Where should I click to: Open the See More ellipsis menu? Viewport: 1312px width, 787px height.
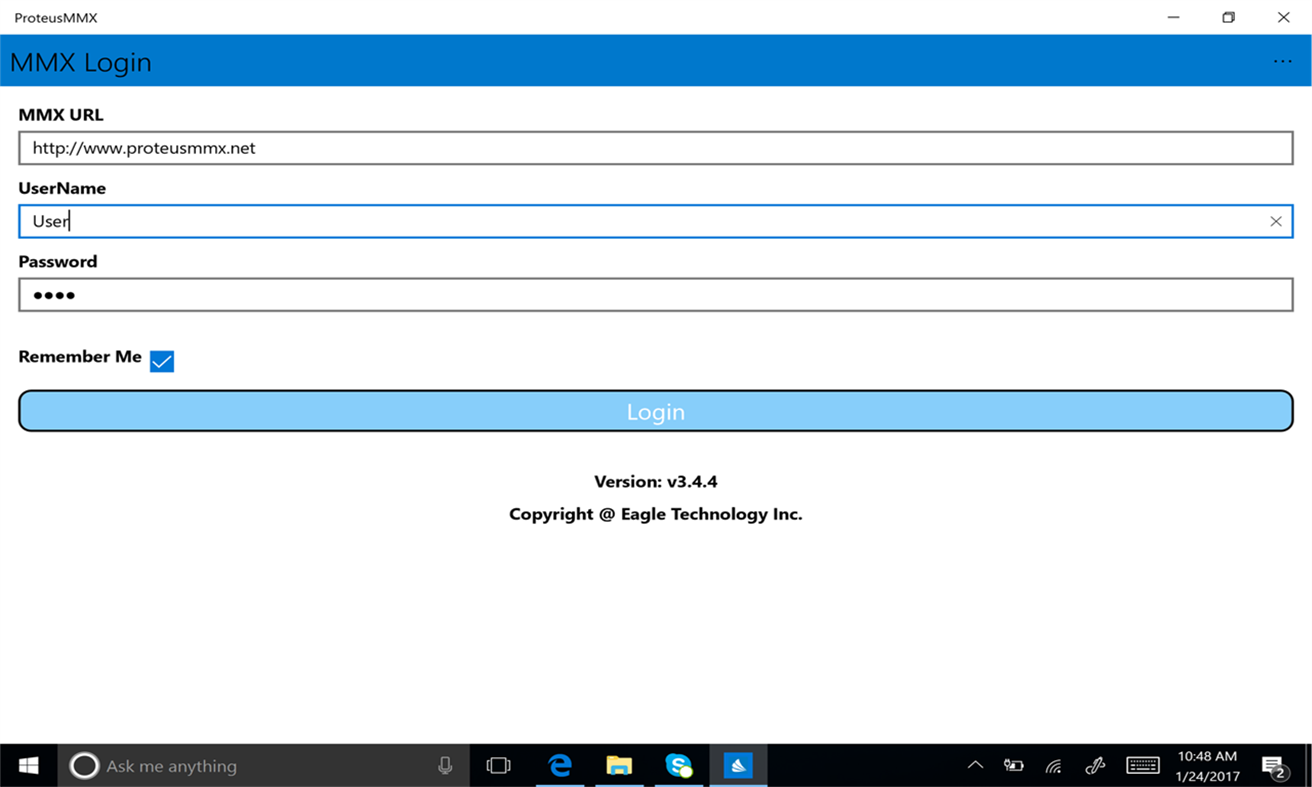coord(1282,61)
